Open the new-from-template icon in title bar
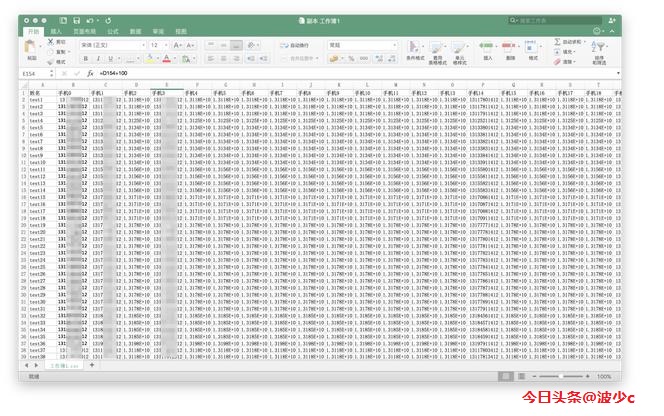Image resolution: width=664 pixels, height=416 pixels. click(x=63, y=21)
